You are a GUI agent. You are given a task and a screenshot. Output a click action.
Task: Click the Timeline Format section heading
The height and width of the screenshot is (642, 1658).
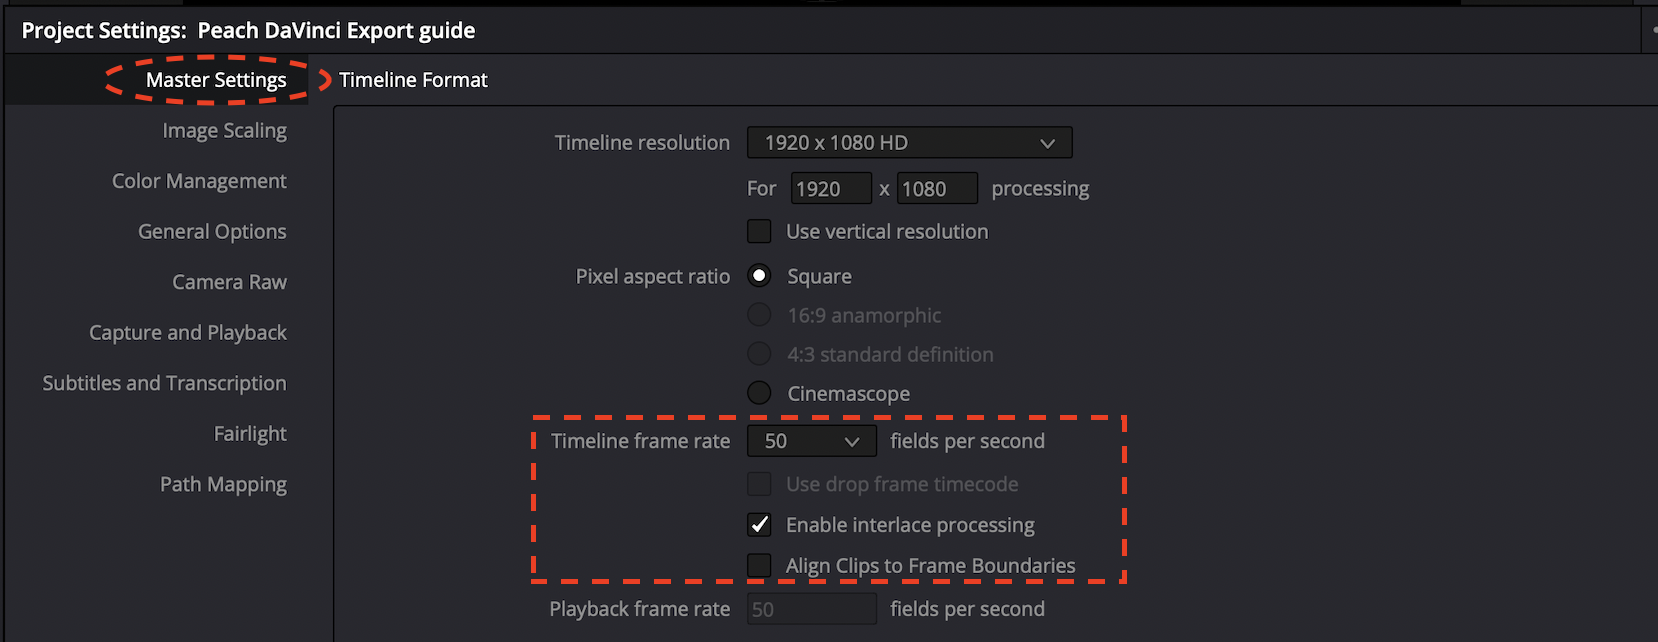click(413, 80)
